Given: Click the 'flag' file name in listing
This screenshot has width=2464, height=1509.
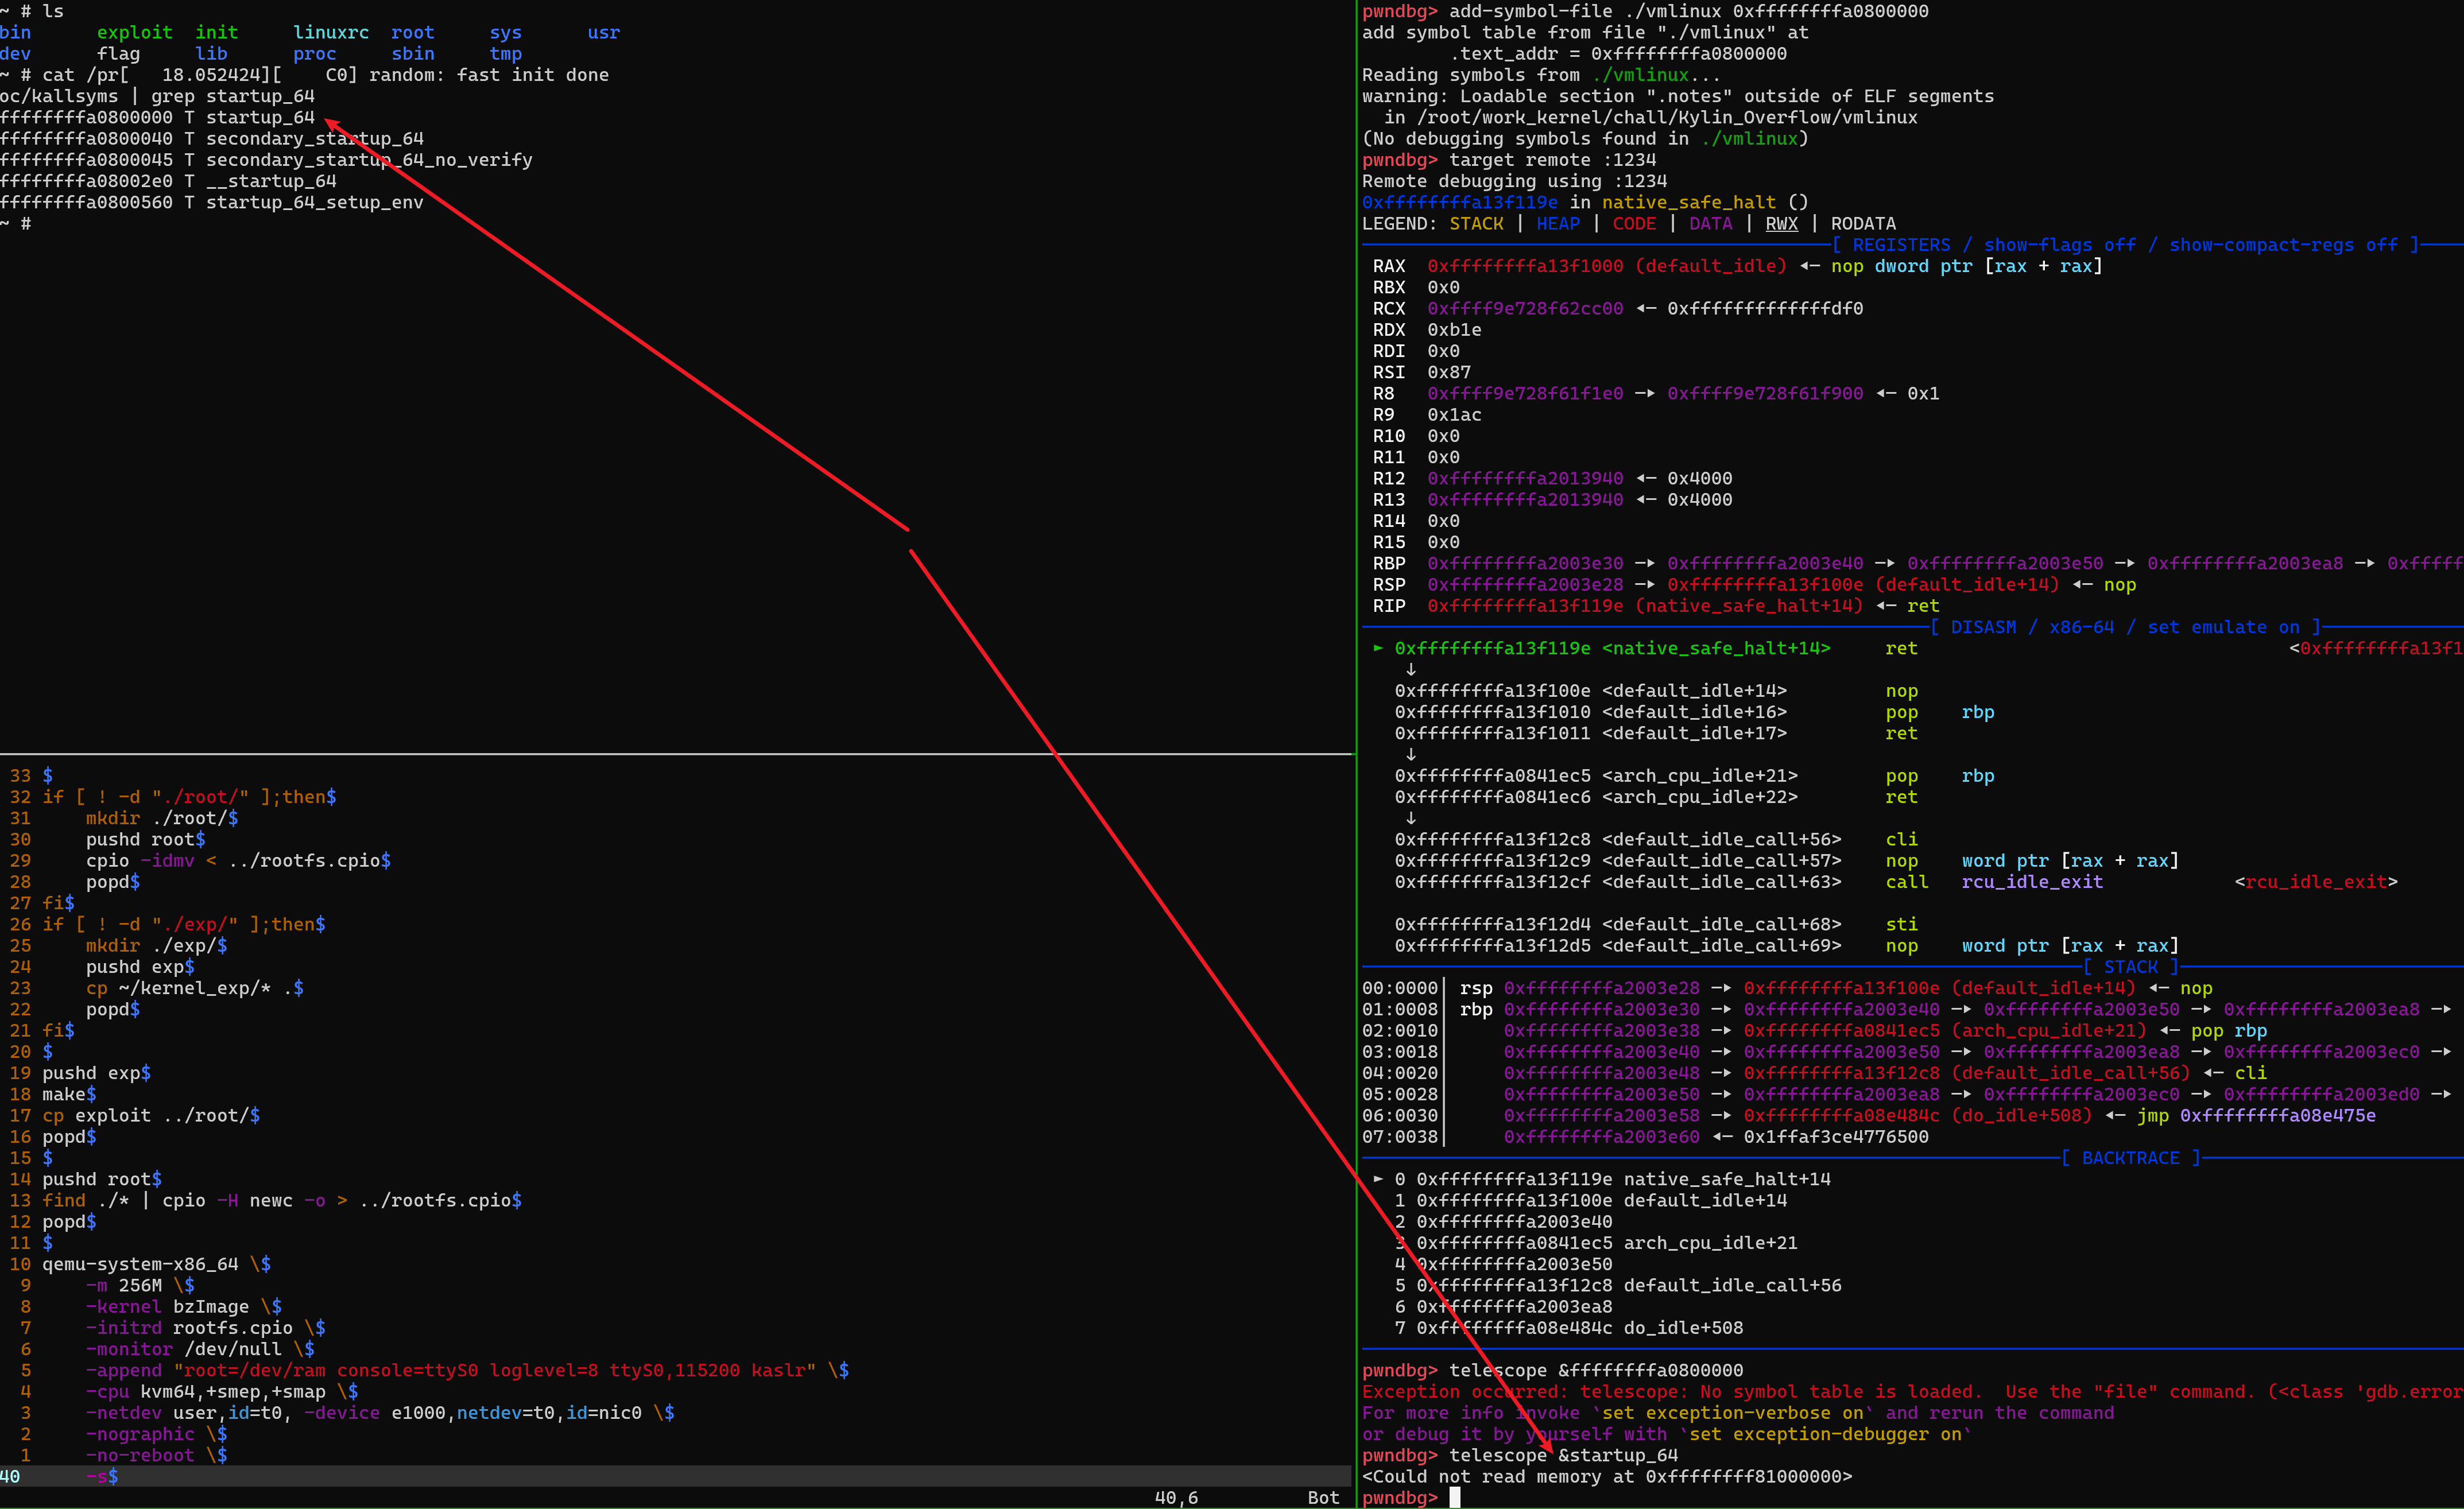Looking at the screenshot, I should (118, 53).
